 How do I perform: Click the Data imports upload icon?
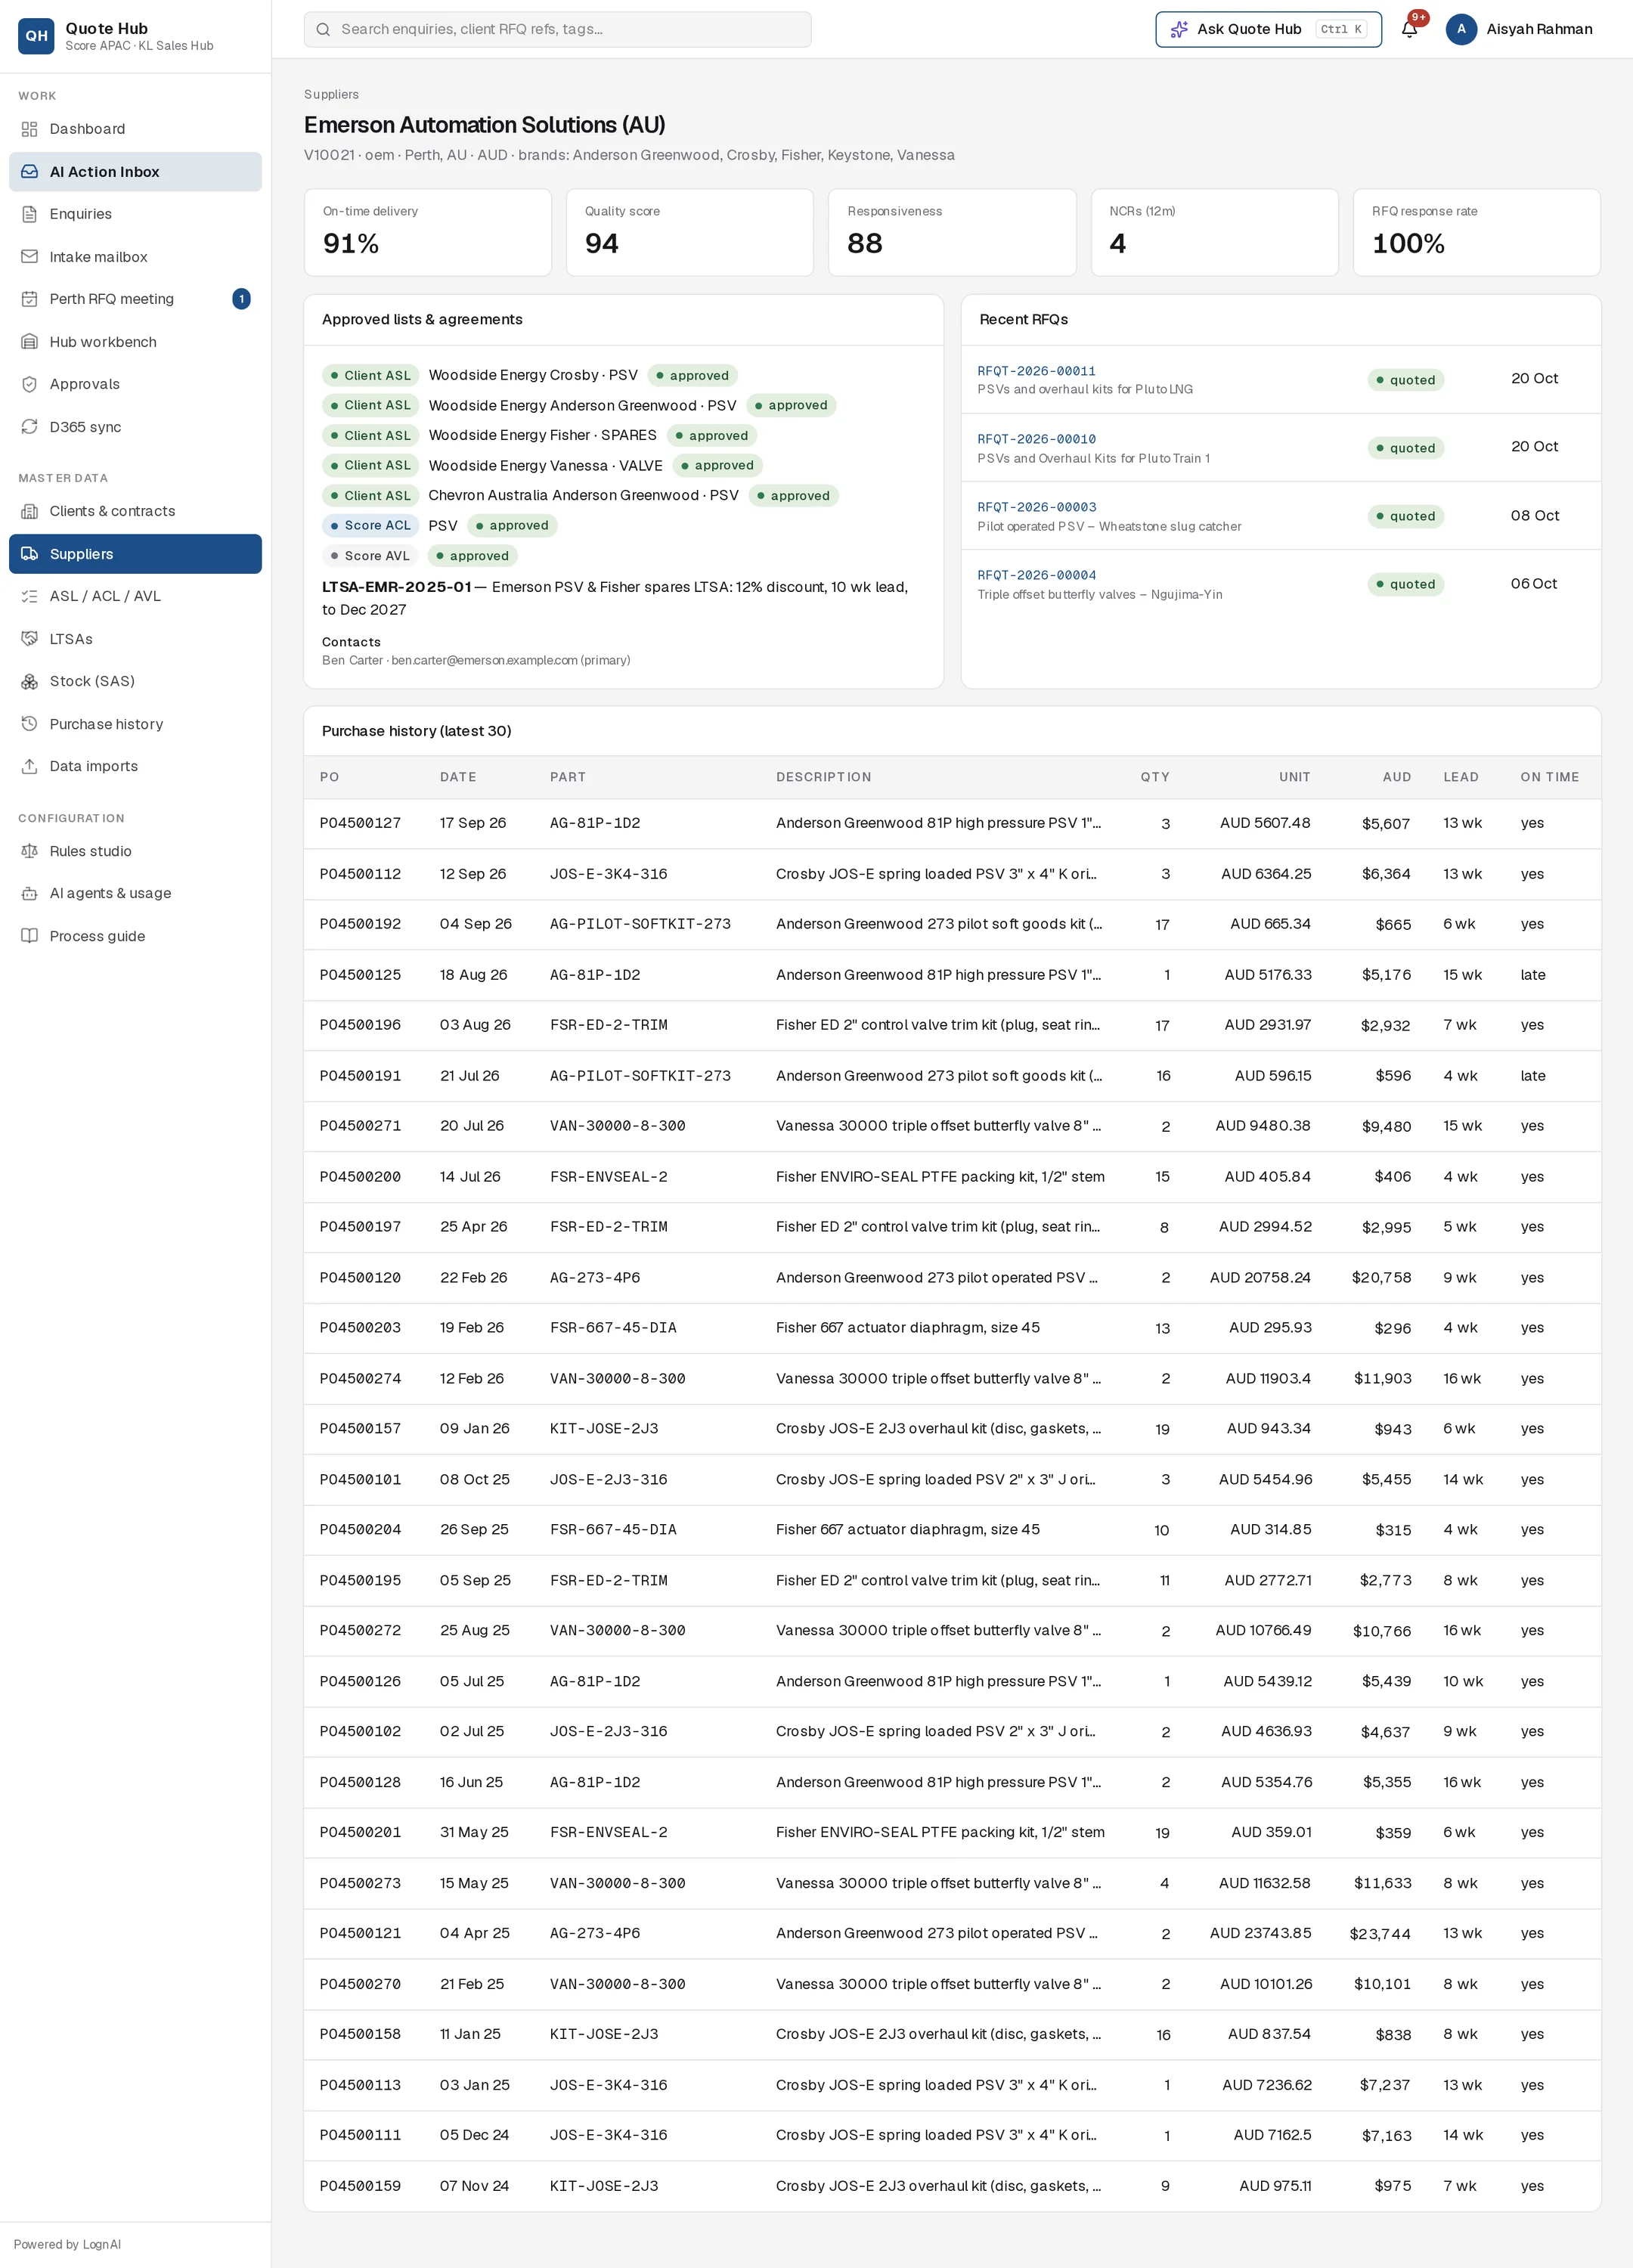(x=30, y=766)
